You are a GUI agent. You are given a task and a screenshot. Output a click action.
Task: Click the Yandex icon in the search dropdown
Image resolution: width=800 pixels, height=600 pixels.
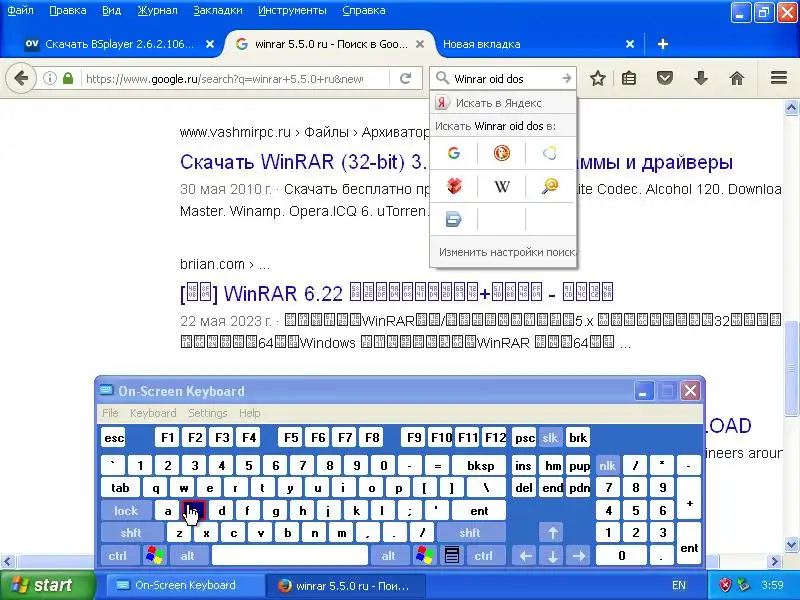(442, 103)
